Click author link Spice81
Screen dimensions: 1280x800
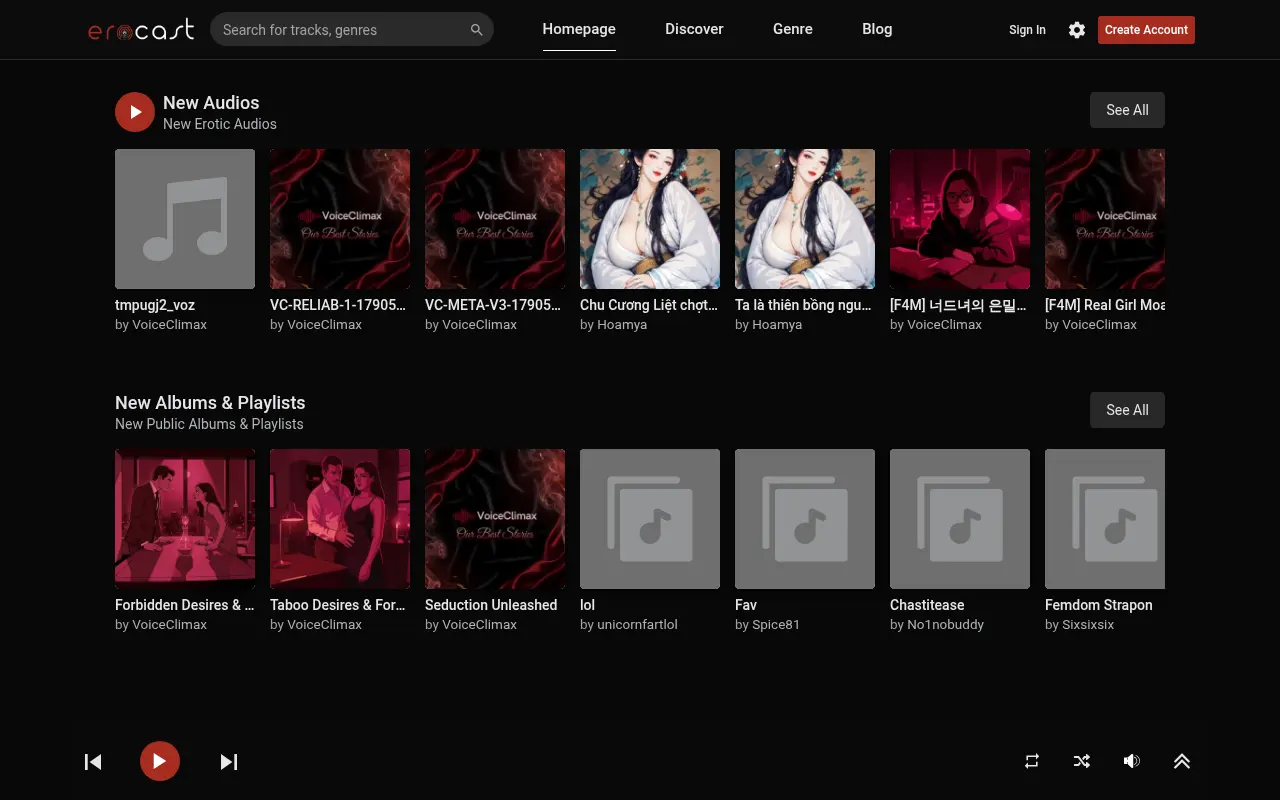tap(775, 625)
